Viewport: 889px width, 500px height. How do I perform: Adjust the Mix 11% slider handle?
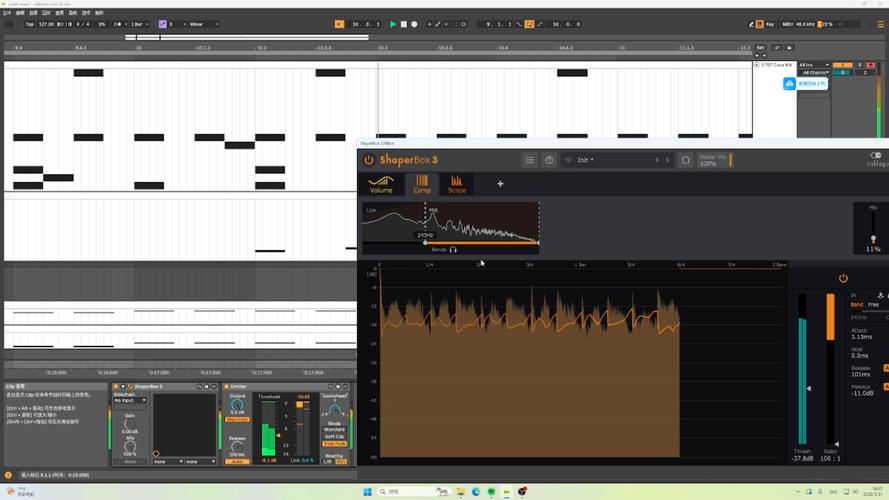click(873, 239)
